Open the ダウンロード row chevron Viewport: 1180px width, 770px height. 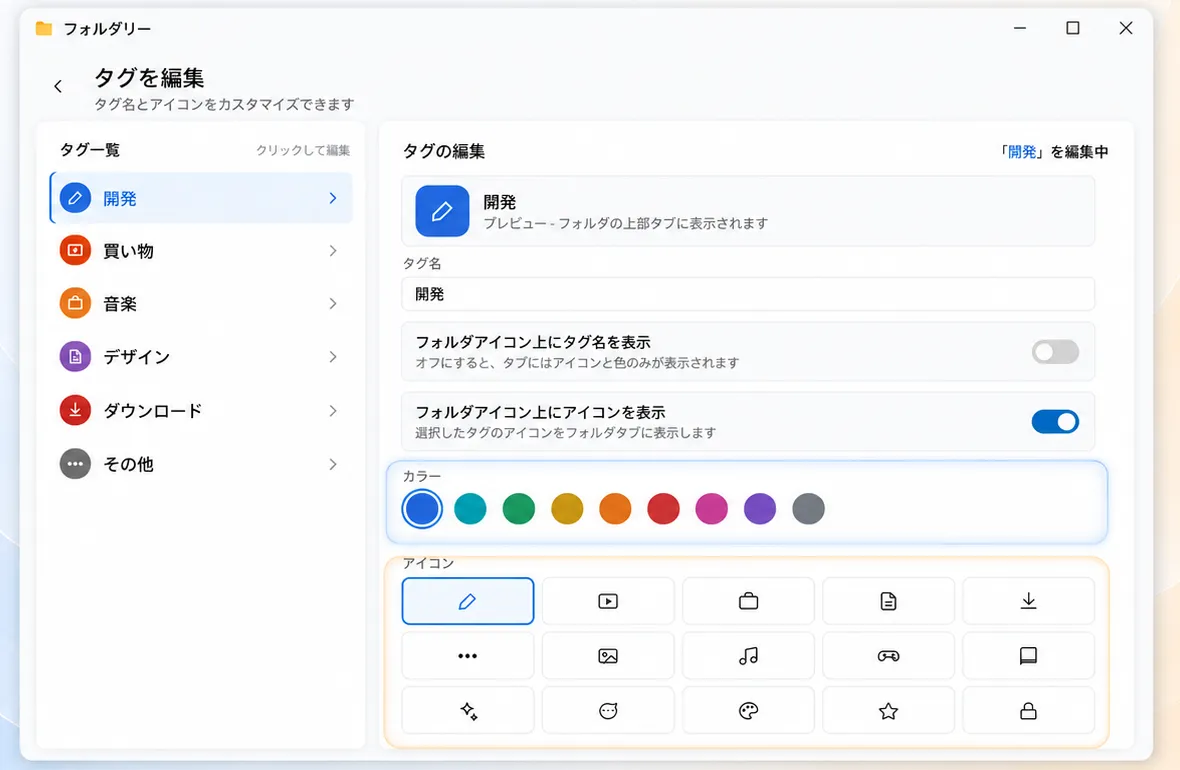click(x=333, y=411)
